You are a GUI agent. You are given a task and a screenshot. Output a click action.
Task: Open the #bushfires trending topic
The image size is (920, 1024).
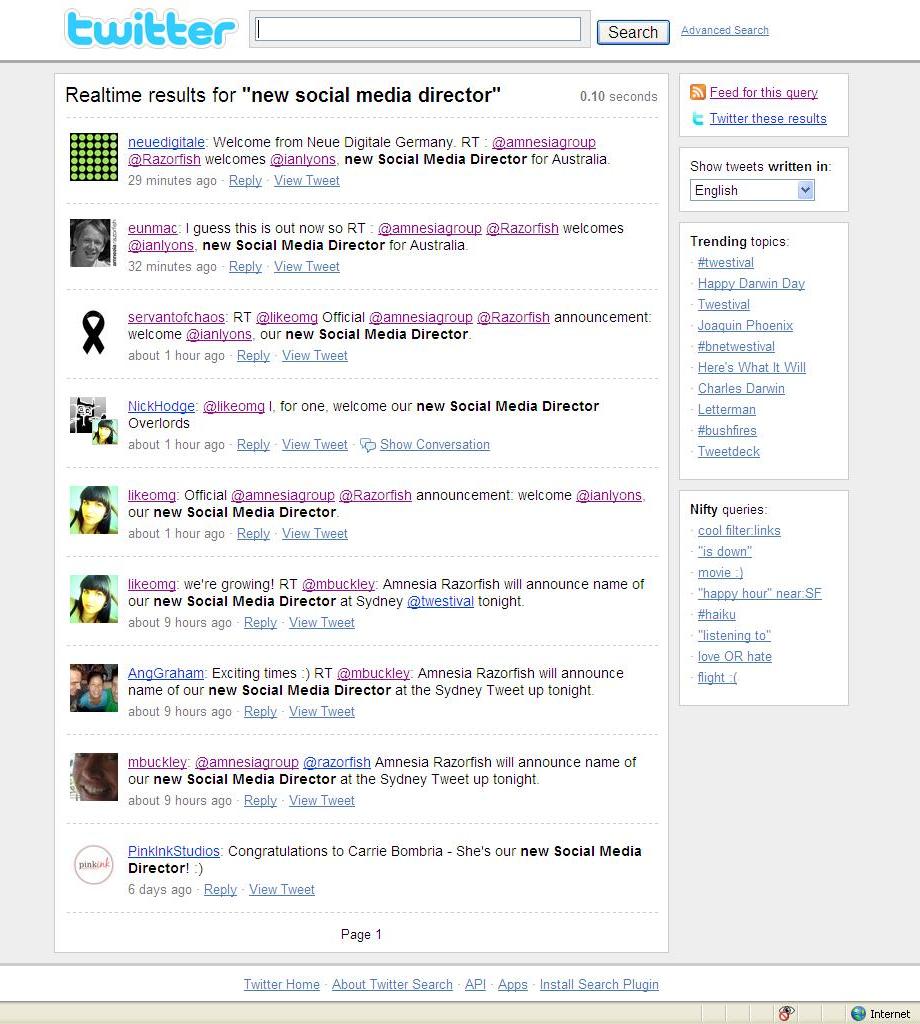727,430
